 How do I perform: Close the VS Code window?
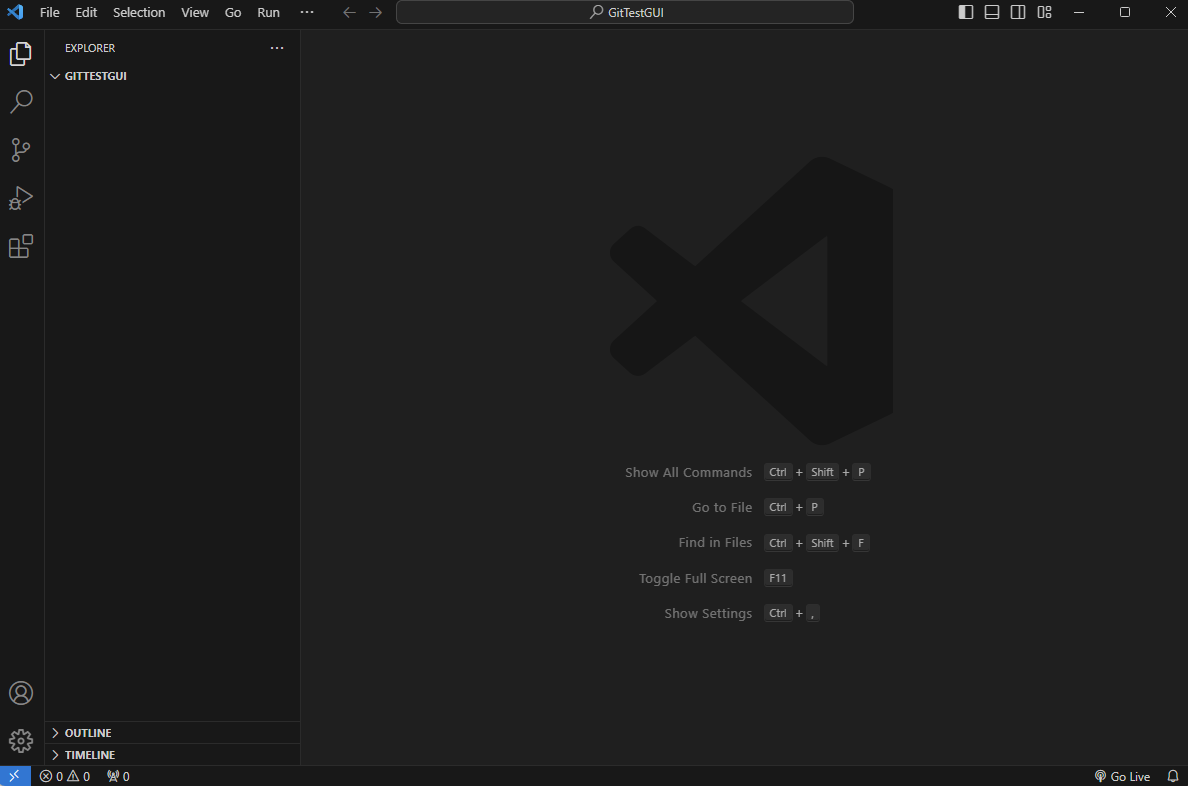coord(1170,12)
